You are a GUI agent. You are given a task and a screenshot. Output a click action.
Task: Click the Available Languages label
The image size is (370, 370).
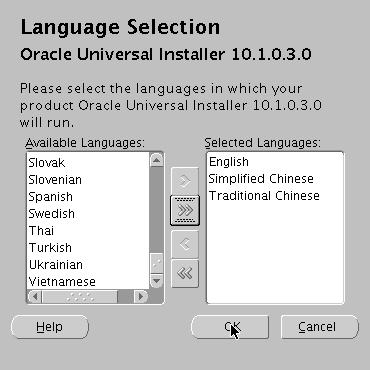pos(85,143)
